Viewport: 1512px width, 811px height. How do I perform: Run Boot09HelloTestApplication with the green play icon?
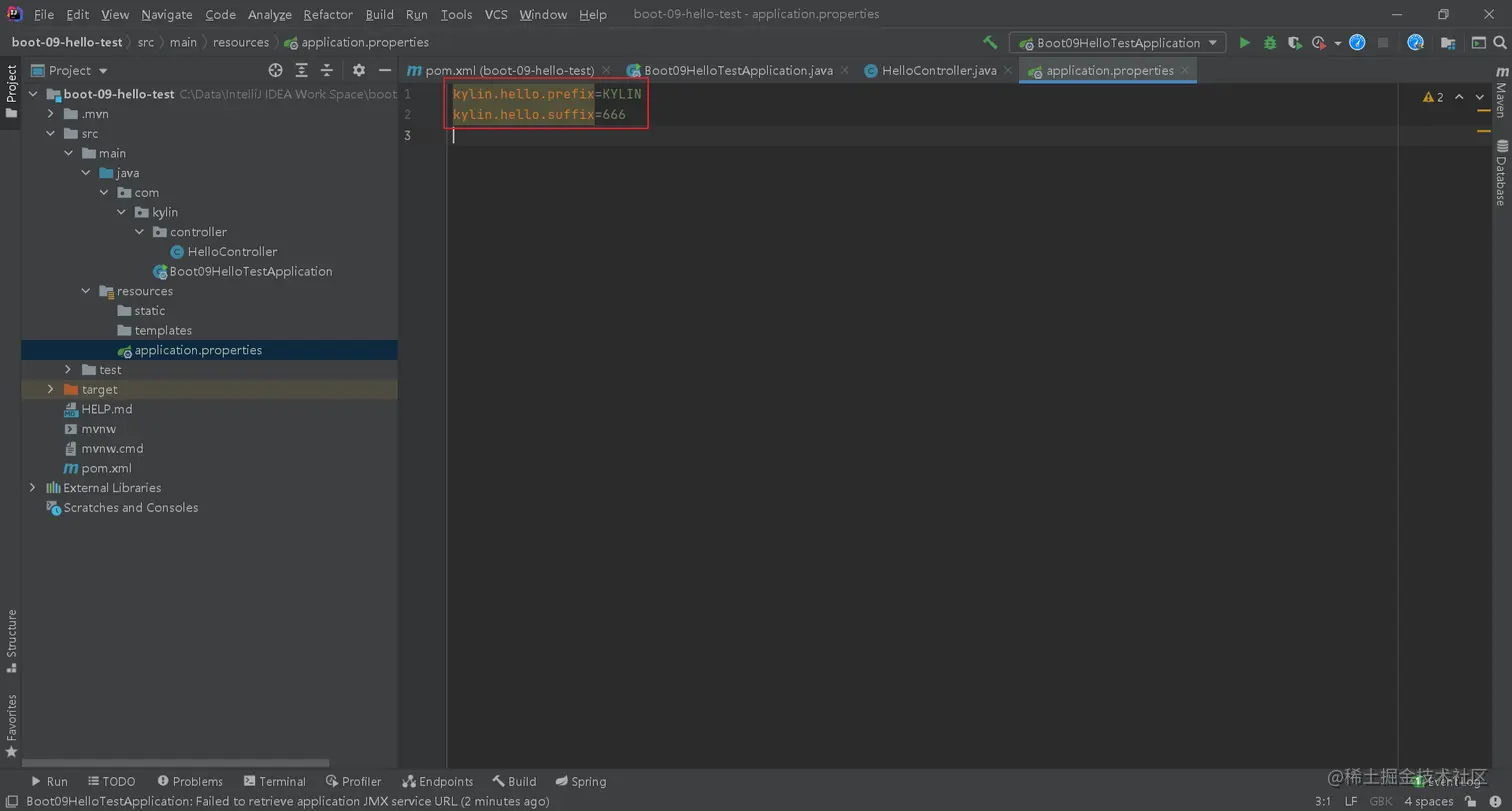[1244, 43]
